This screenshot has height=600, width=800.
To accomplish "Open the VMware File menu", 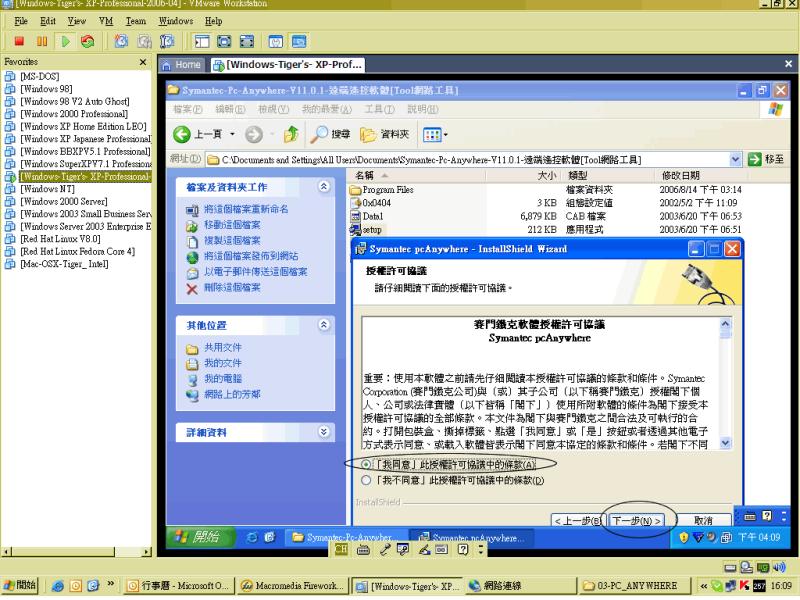I will tap(21, 21).
